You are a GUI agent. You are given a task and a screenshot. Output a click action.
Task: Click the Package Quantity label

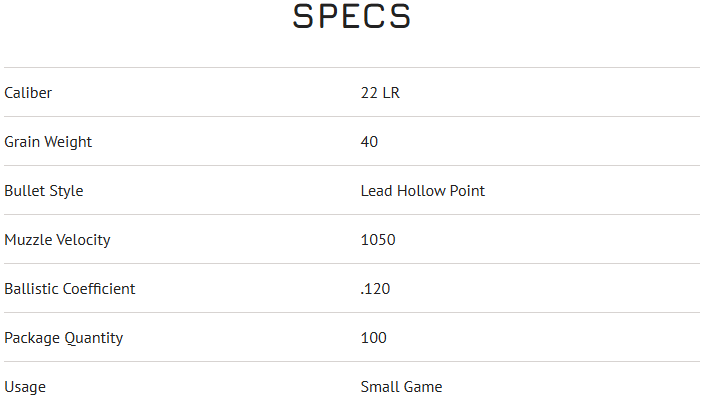click(63, 338)
